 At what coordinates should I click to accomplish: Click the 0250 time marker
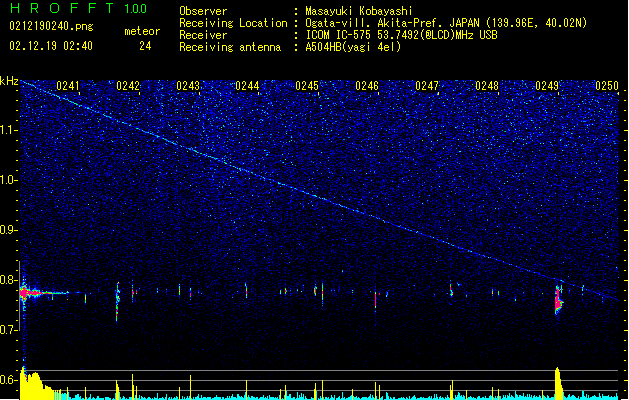(x=607, y=85)
